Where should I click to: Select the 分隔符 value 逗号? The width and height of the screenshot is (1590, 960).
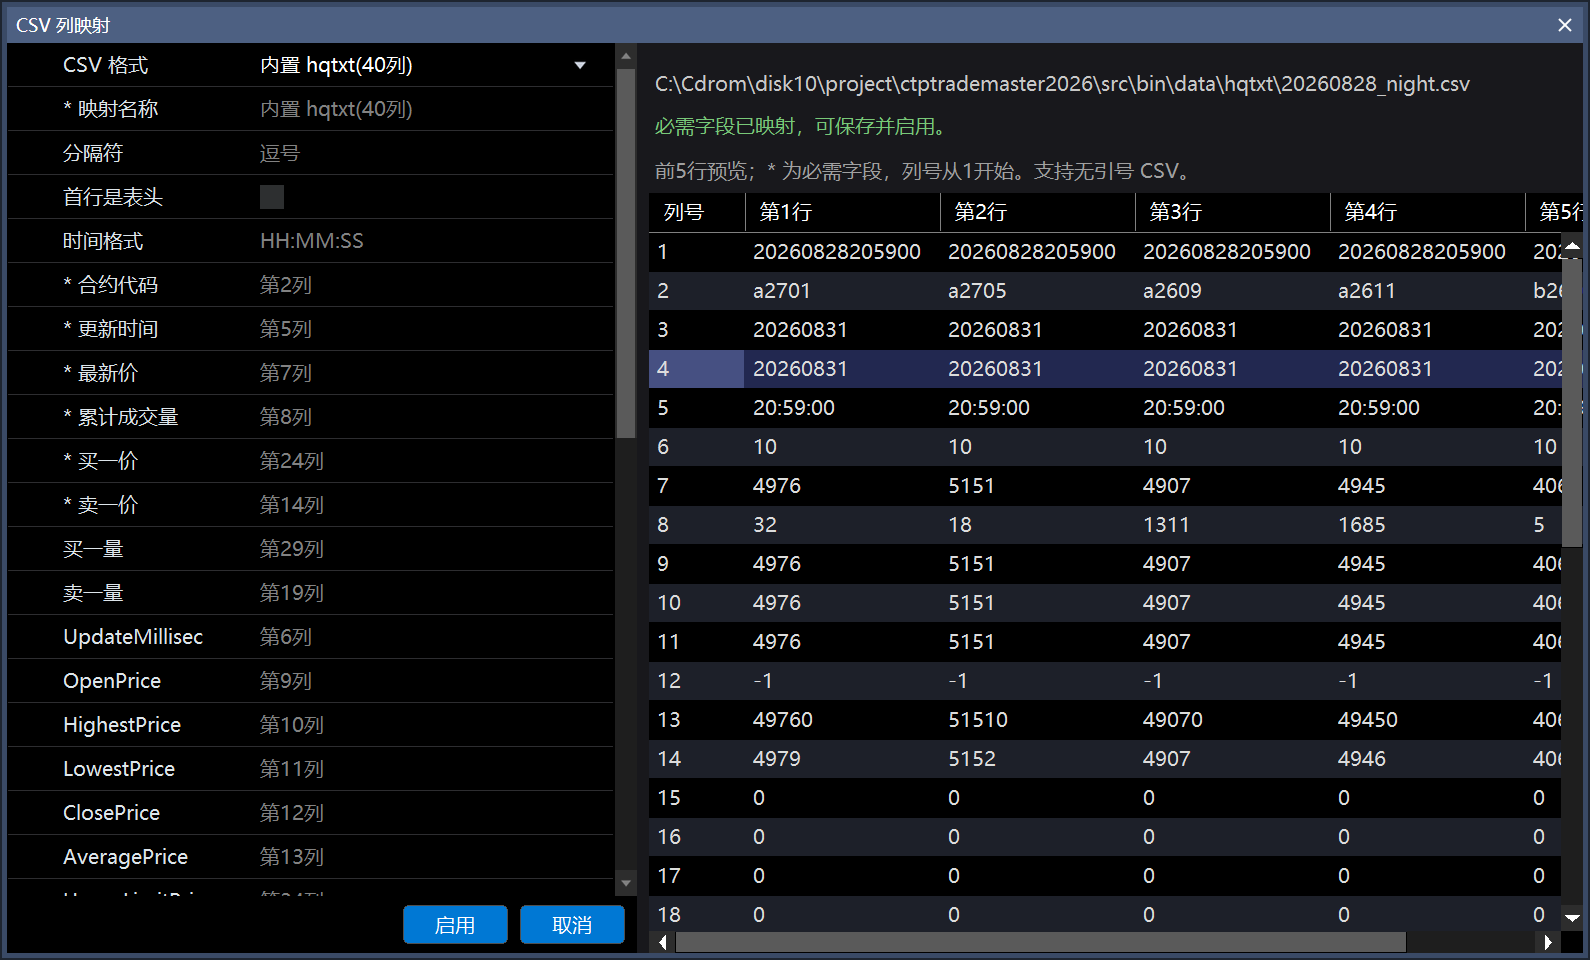(x=279, y=153)
